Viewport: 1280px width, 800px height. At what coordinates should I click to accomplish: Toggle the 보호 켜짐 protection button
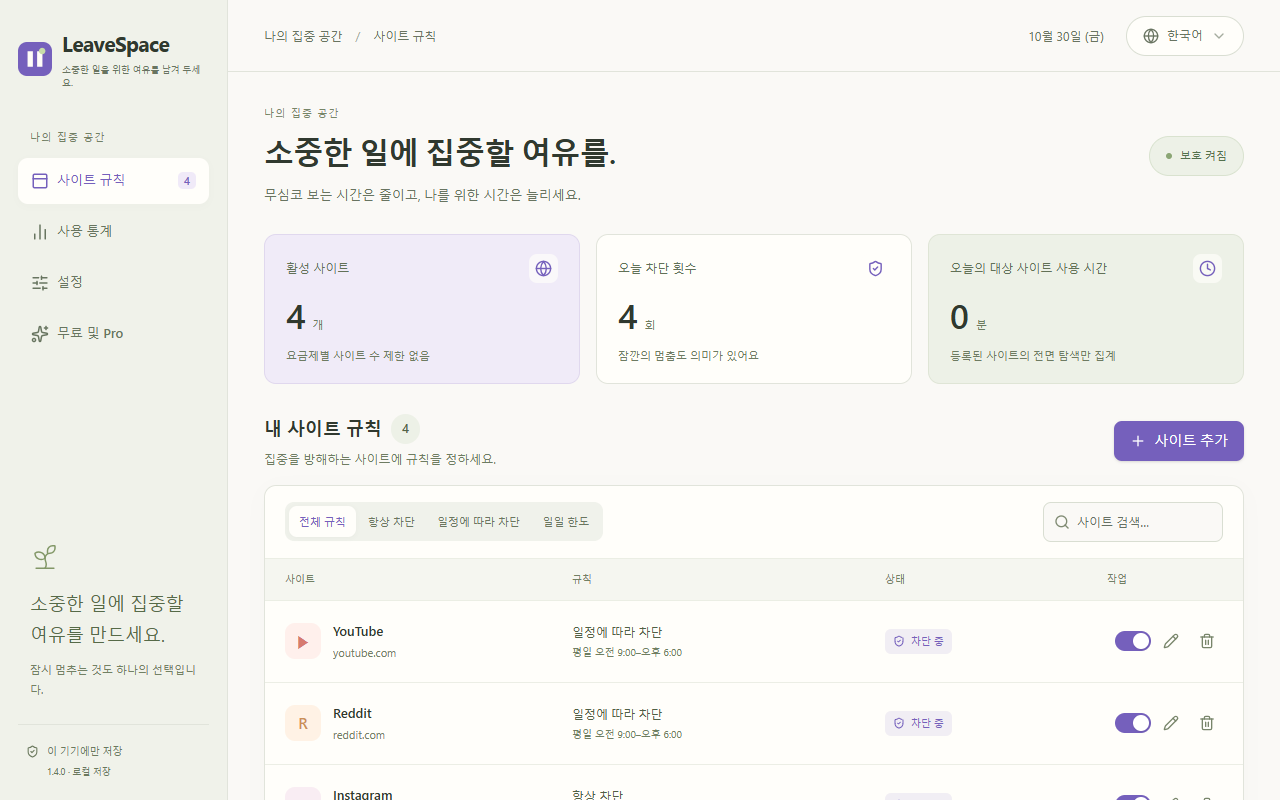(1196, 156)
